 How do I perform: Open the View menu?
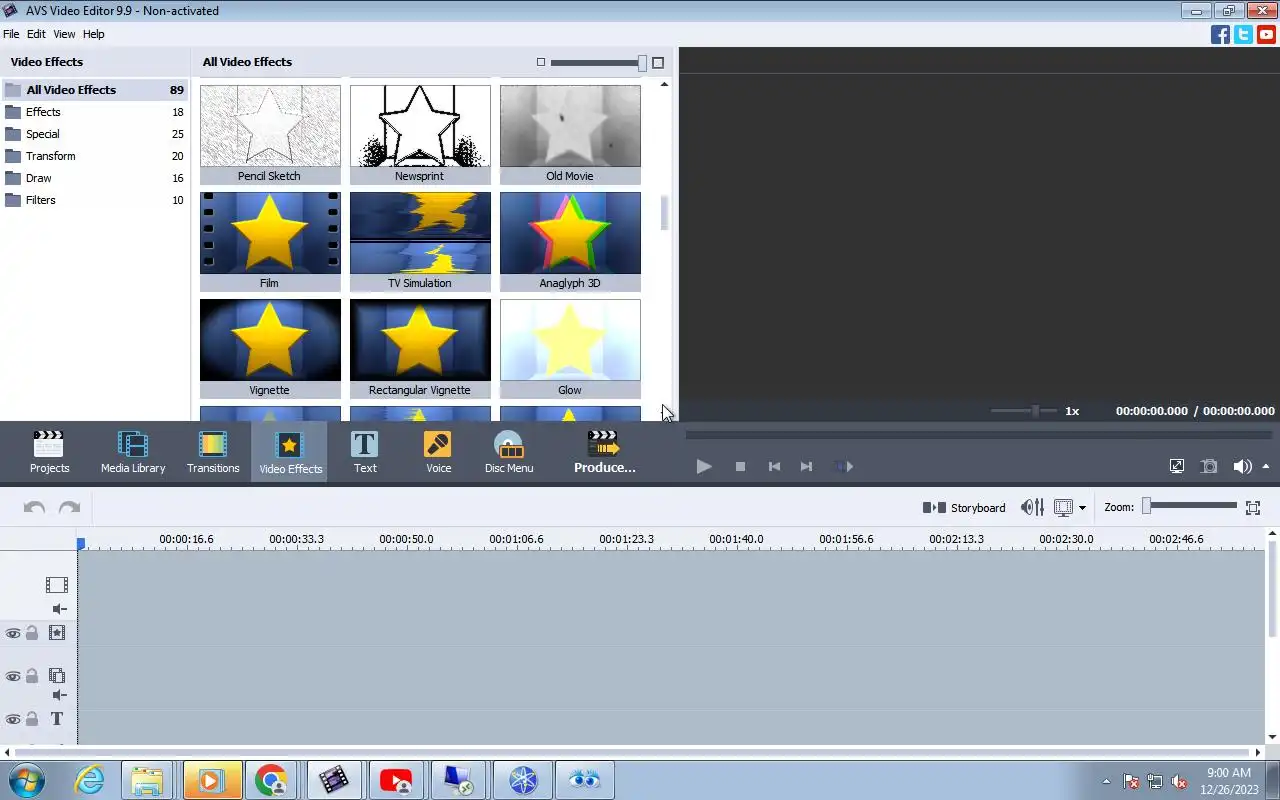[64, 34]
